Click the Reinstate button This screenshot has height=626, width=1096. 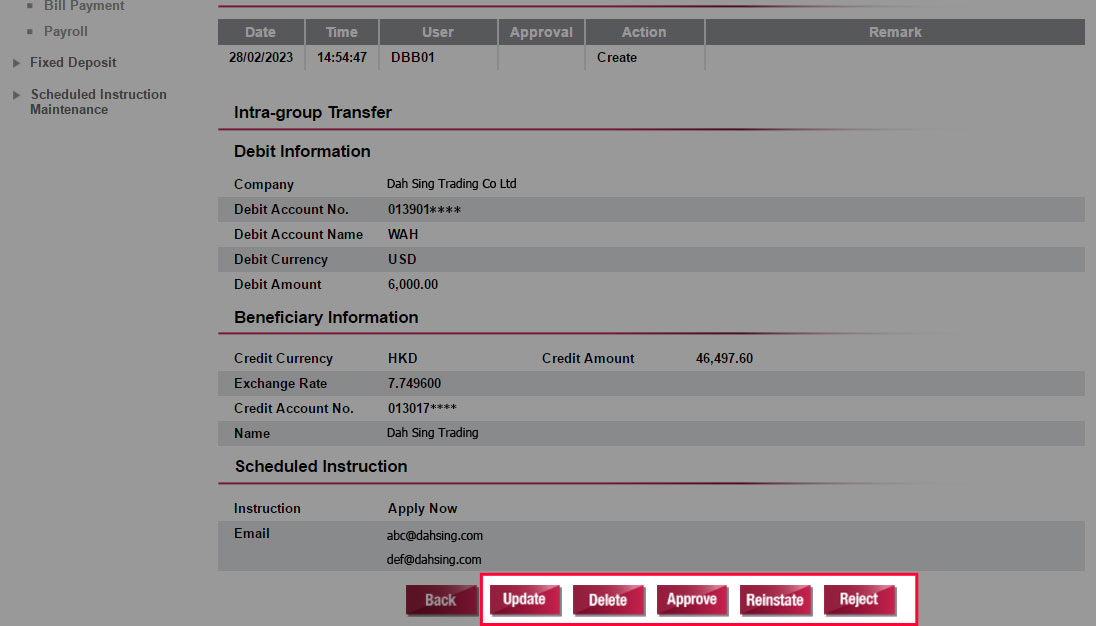[x=774, y=600]
